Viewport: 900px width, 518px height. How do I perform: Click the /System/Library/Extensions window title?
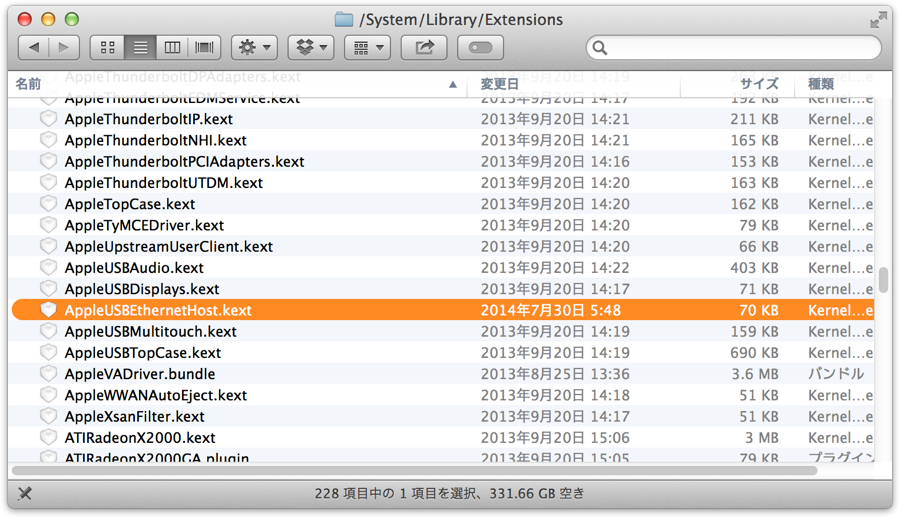(461, 20)
